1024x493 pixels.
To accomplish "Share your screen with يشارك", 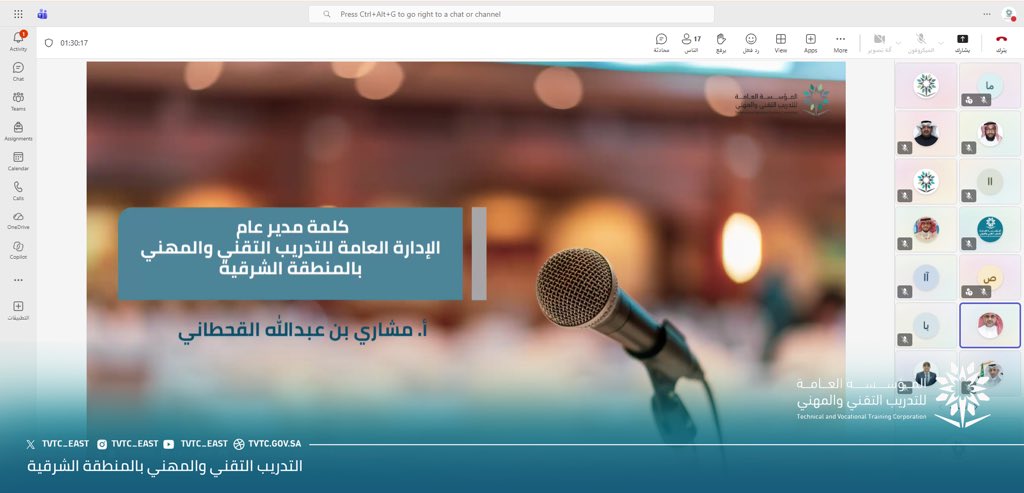I will (962, 43).
